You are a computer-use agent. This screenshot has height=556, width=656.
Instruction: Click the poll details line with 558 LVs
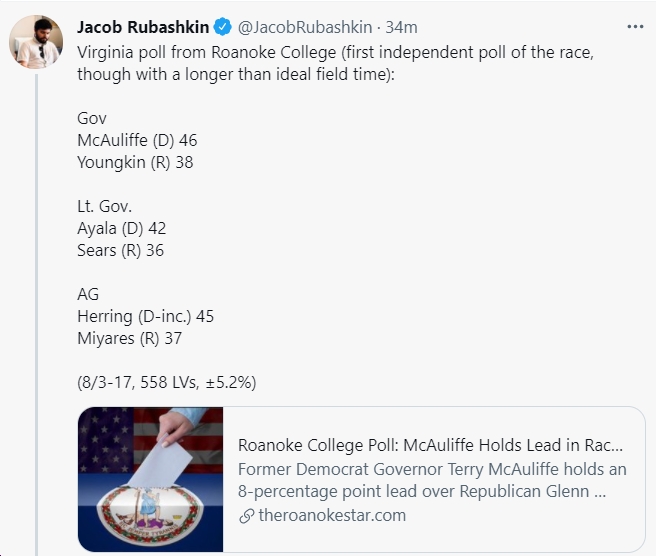167,382
